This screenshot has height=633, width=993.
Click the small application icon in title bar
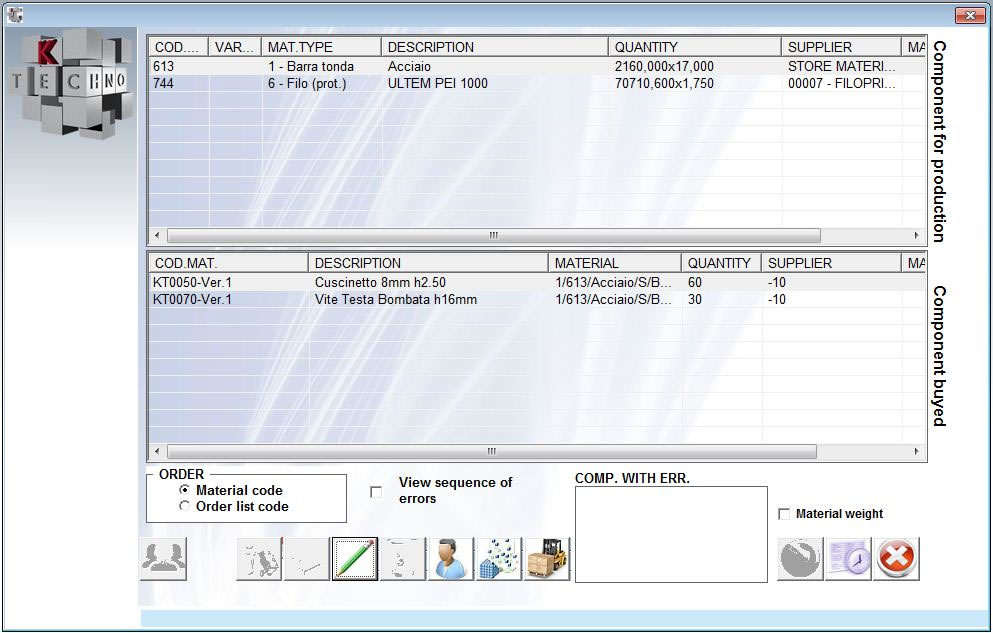pyautogui.click(x=15, y=14)
